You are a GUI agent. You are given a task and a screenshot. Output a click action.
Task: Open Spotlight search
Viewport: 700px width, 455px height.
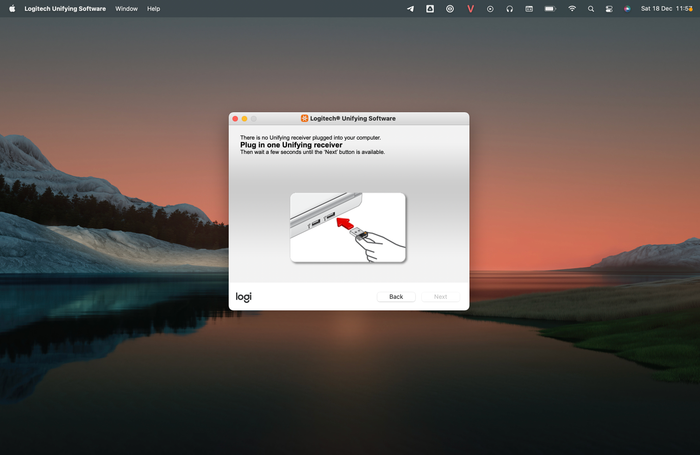click(x=591, y=8)
